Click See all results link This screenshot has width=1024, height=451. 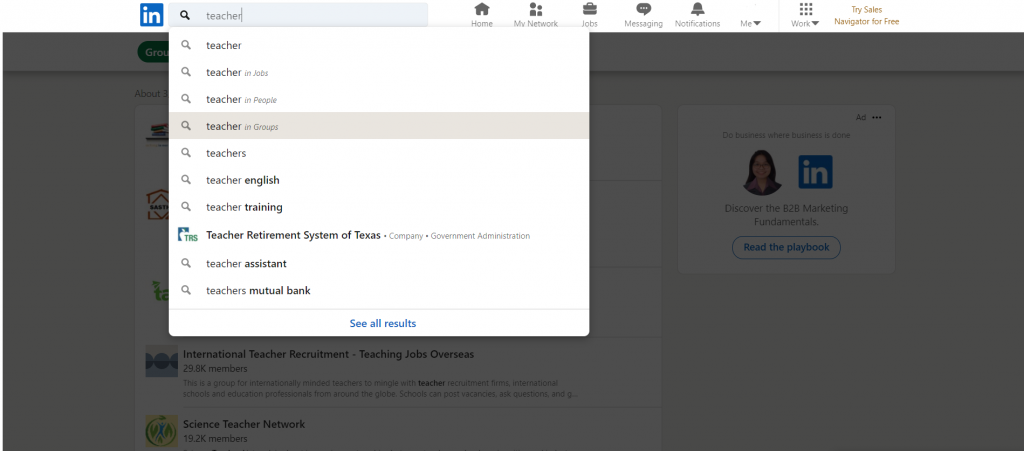point(383,323)
